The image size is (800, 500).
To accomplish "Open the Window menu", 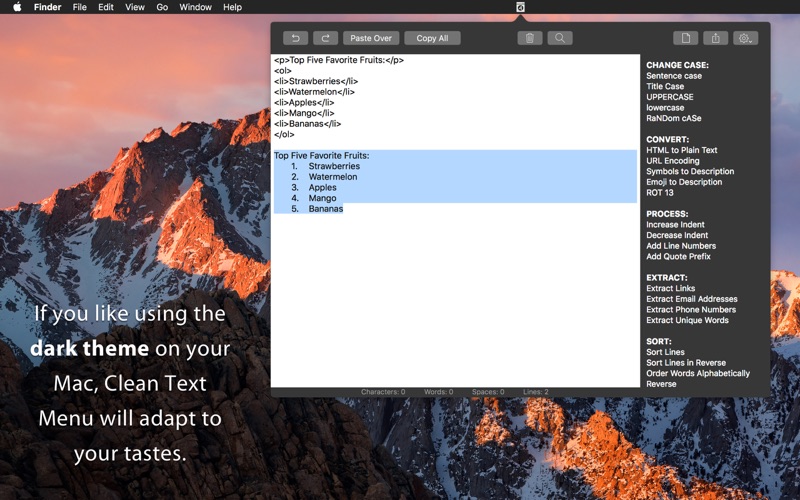I will pyautogui.click(x=195, y=7).
